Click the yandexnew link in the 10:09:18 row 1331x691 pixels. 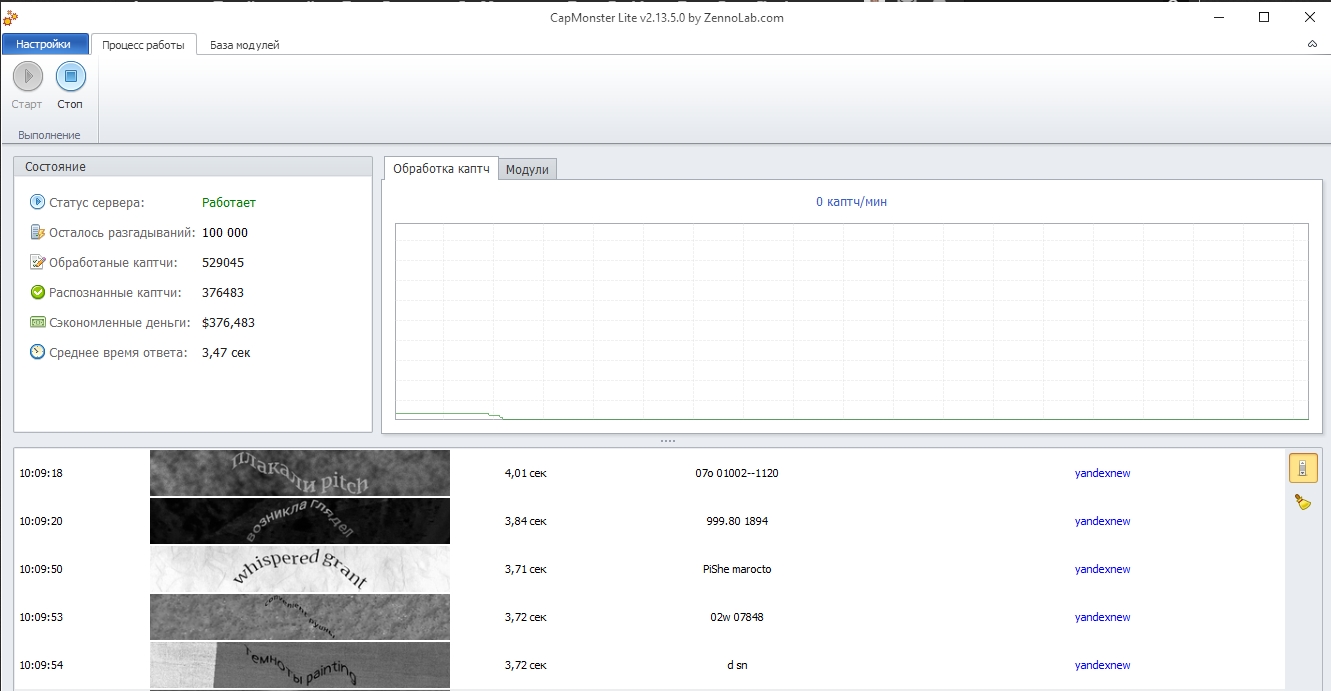(1102, 473)
